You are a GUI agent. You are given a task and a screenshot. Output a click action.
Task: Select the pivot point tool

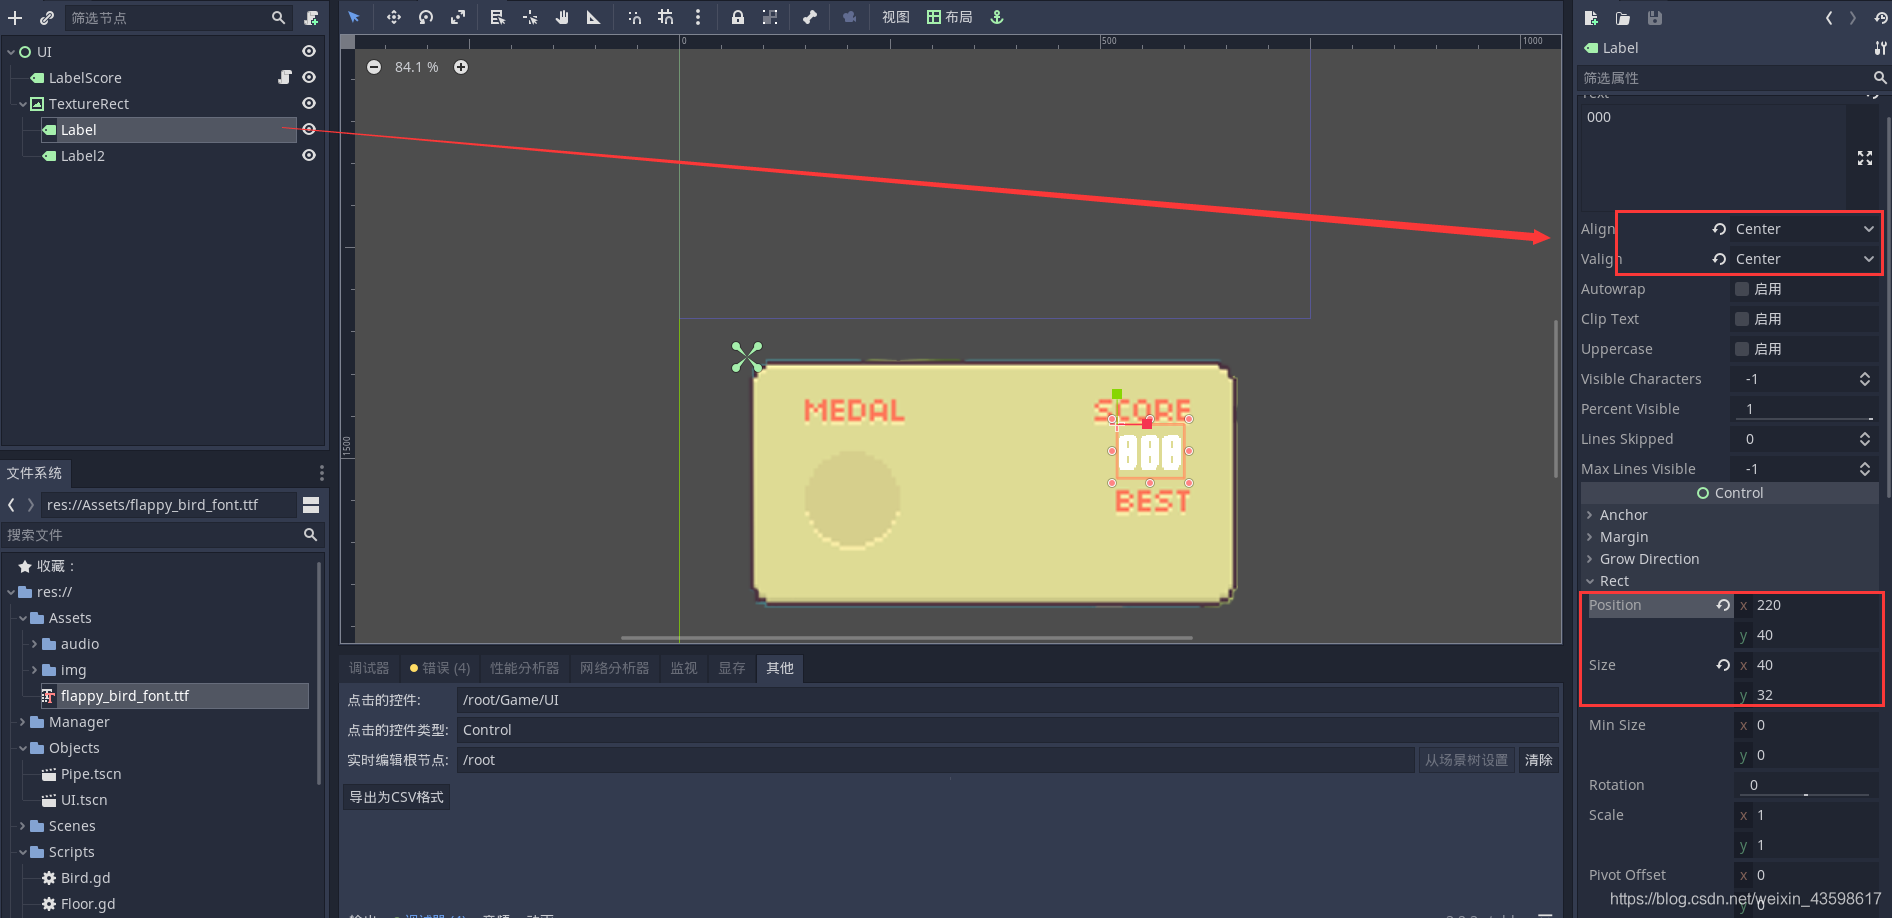pos(530,17)
